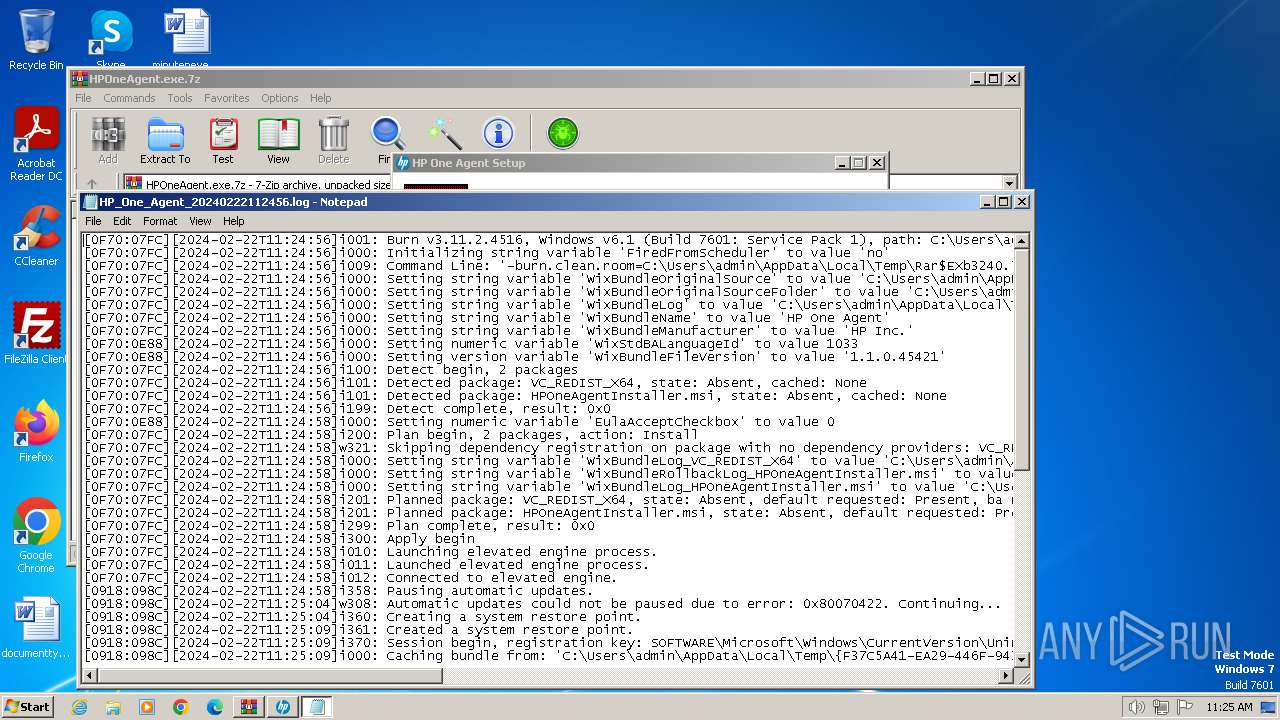Open Notepad View menu
This screenshot has width=1280, height=720.
200,221
